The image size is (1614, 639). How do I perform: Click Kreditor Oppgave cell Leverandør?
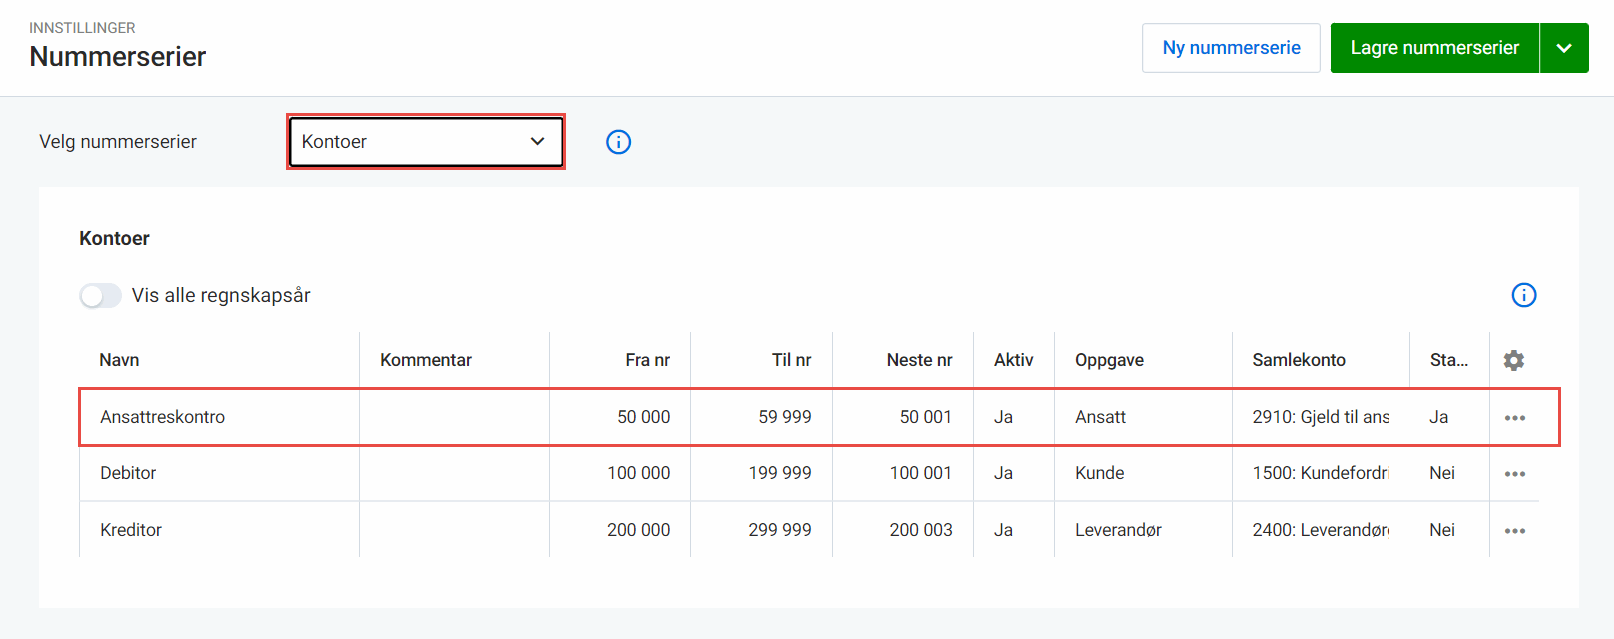(1117, 530)
